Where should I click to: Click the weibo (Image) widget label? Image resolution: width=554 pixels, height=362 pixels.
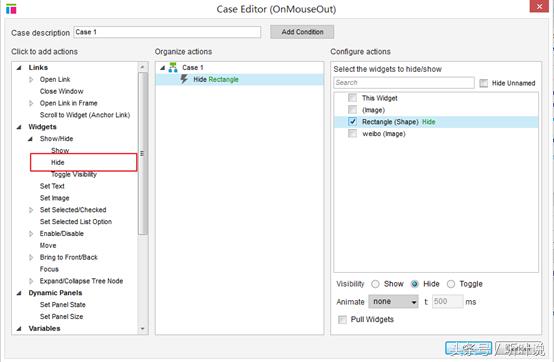384,133
